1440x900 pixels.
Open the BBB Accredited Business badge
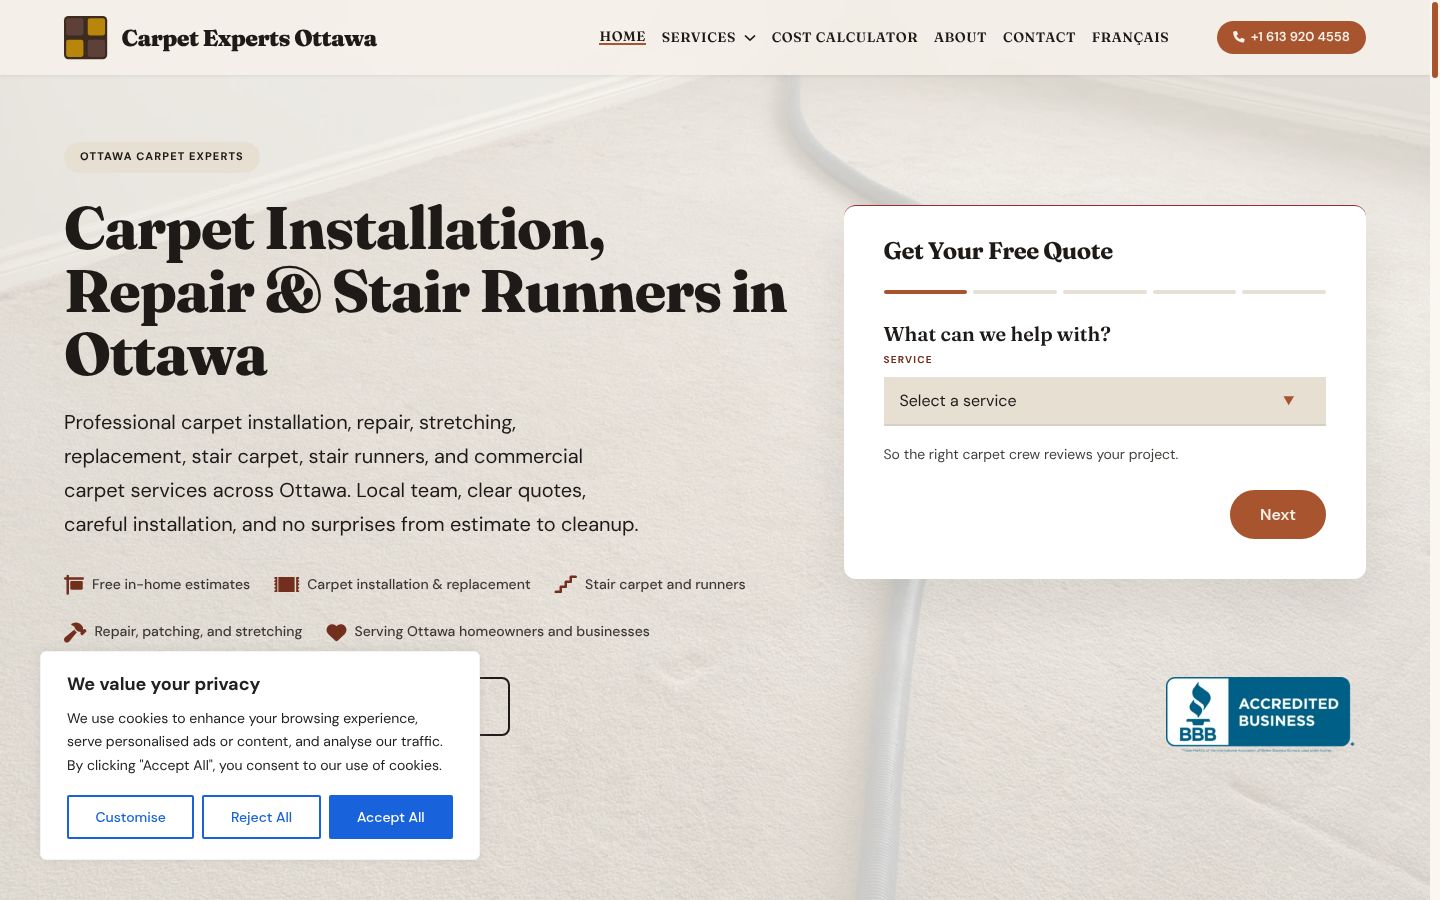(x=1259, y=713)
